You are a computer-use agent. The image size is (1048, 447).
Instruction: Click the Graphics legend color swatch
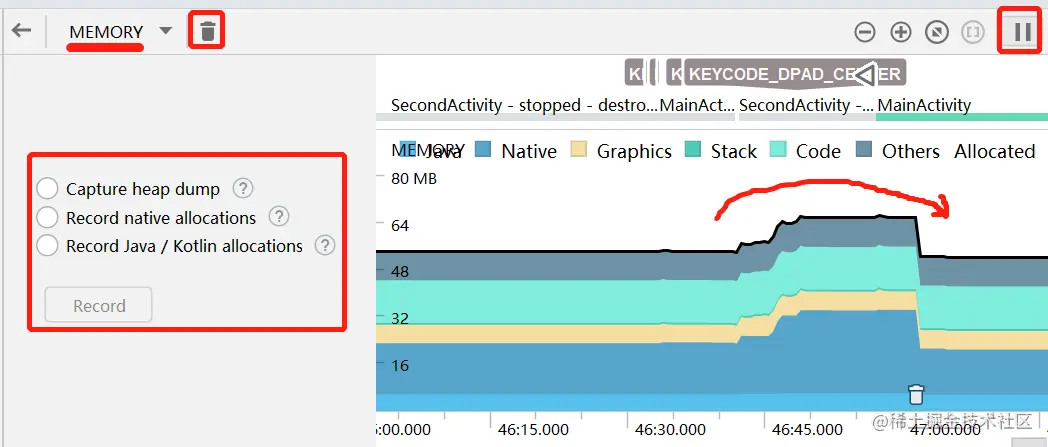click(579, 151)
